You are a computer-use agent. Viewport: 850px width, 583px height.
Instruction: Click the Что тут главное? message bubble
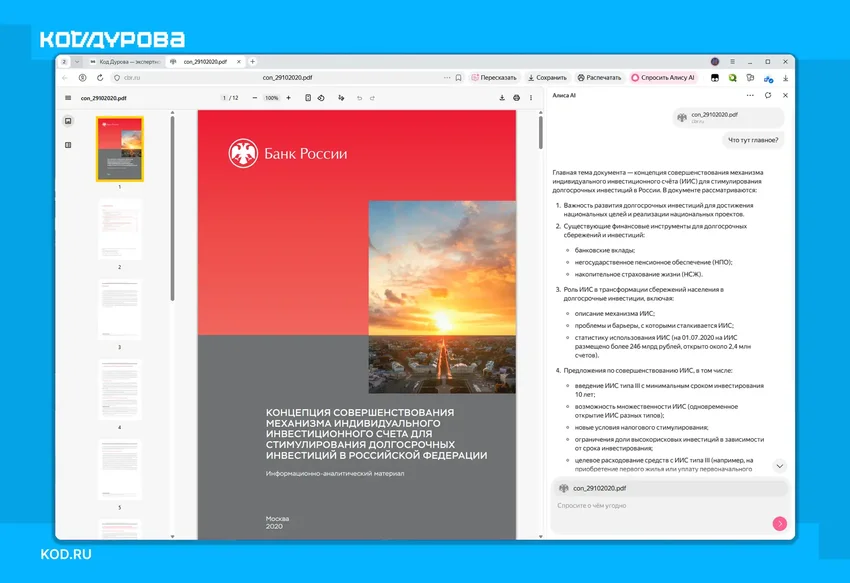(x=753, y=140)
